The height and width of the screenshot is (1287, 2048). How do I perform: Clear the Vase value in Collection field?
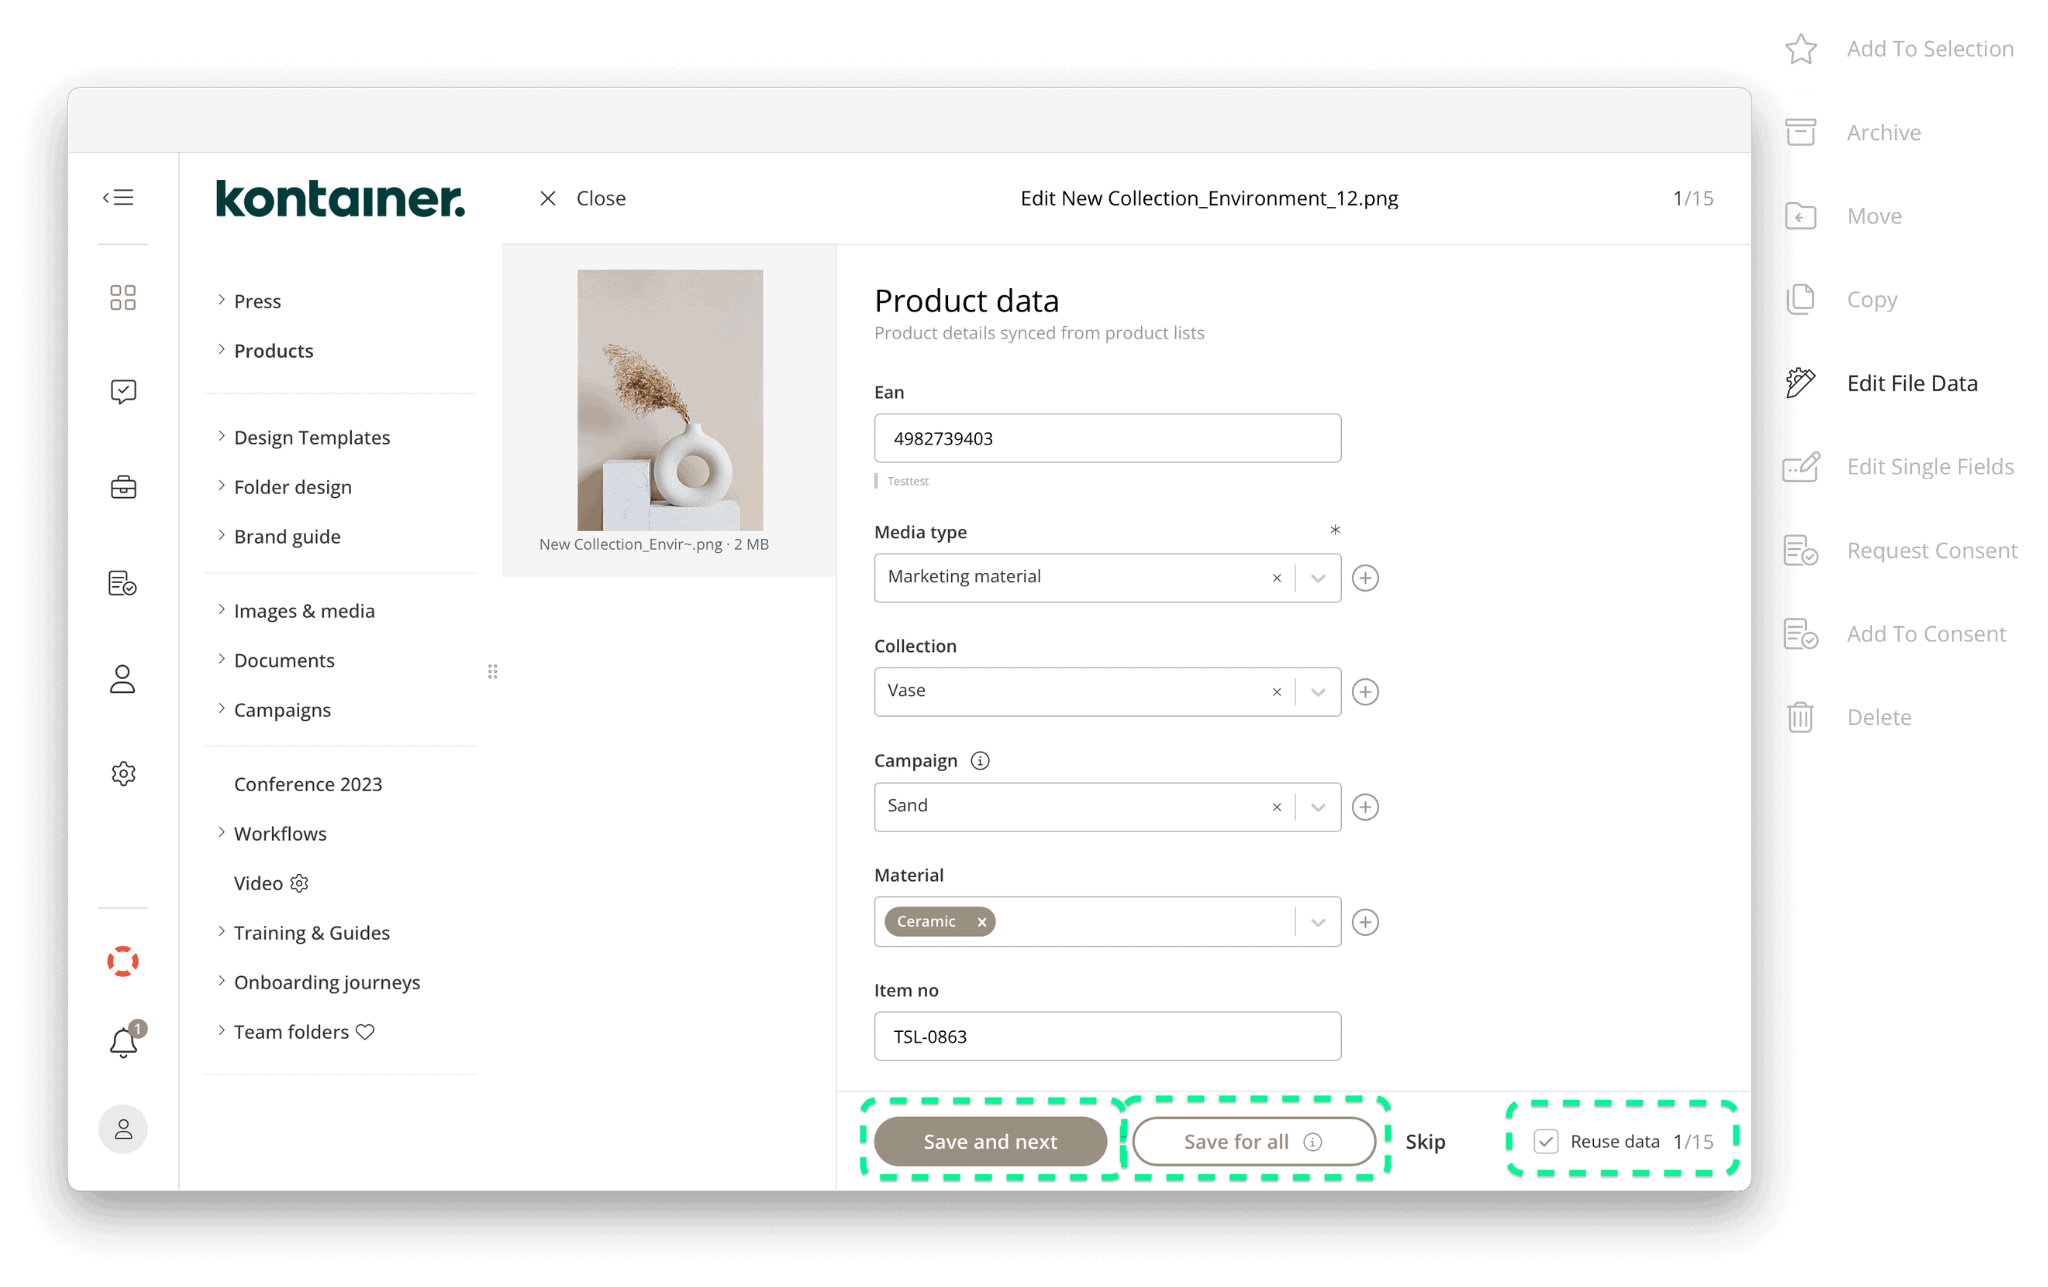coord(1276,691)
